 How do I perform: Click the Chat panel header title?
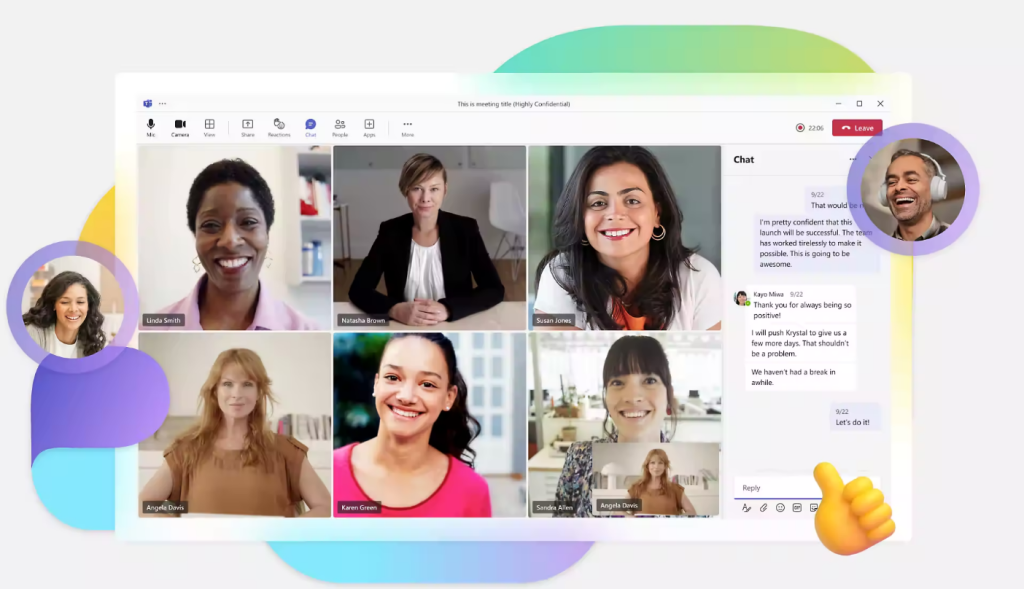[x=744, y=160]
